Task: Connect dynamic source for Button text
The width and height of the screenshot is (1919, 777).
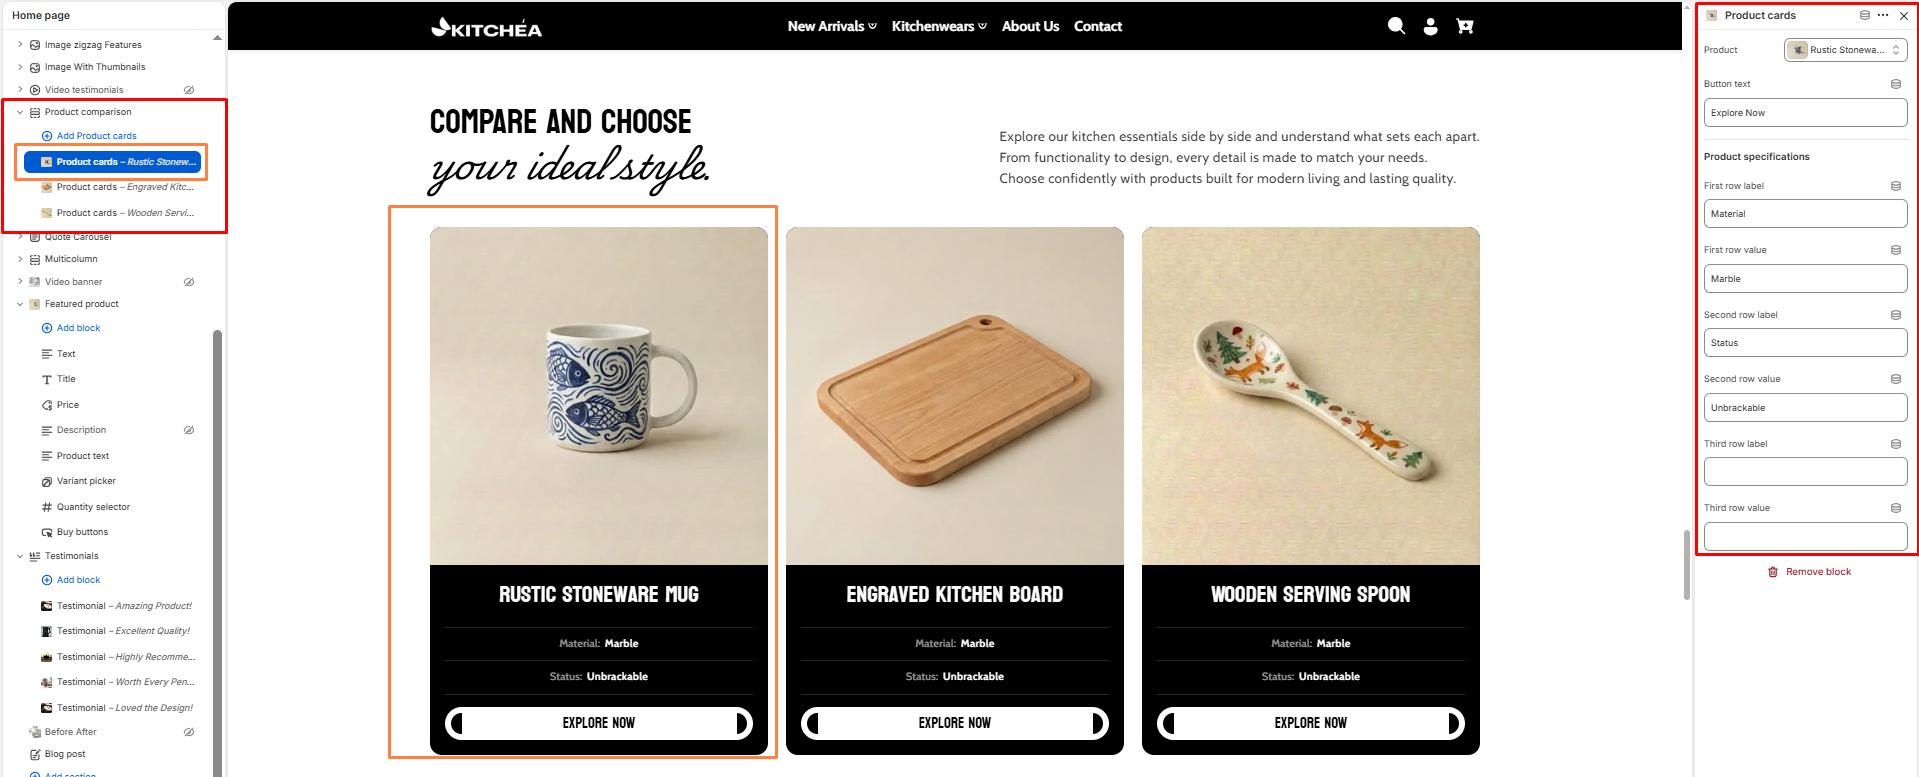Action: point(1896,84)
